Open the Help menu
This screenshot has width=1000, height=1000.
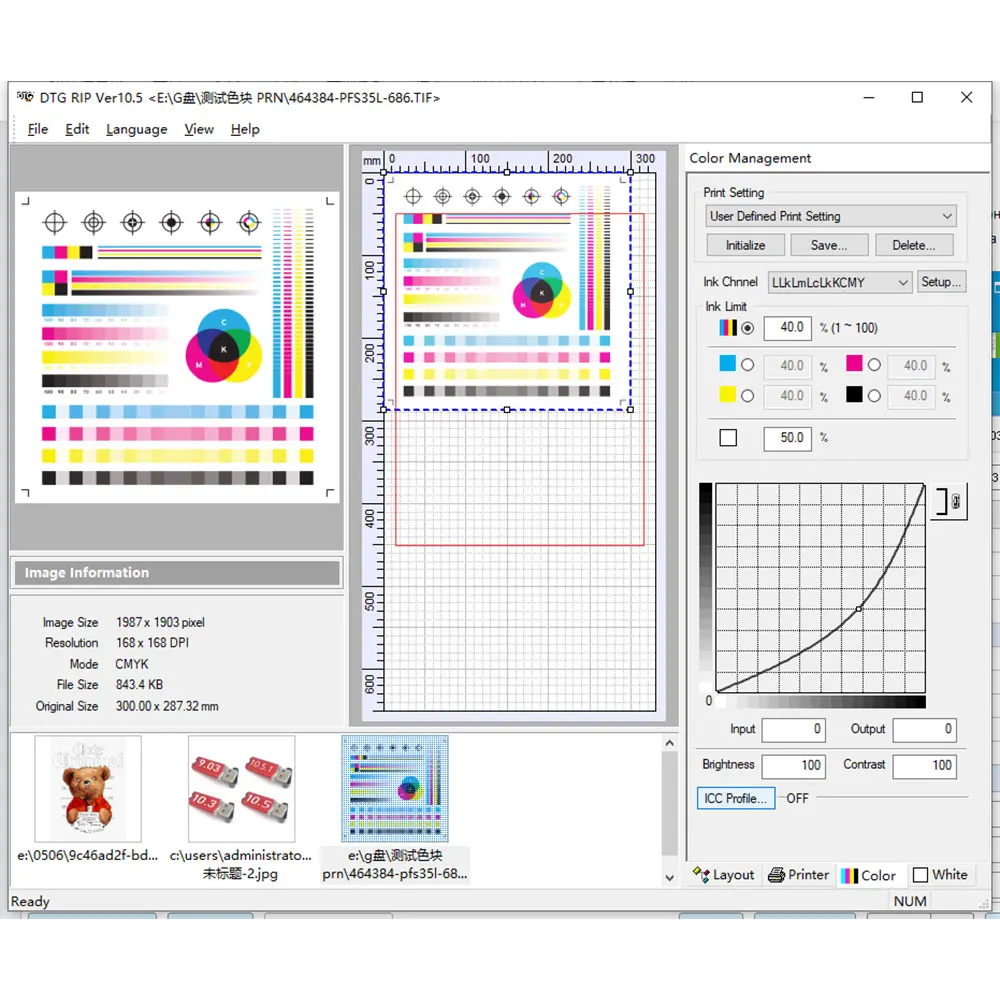[245, 129]
